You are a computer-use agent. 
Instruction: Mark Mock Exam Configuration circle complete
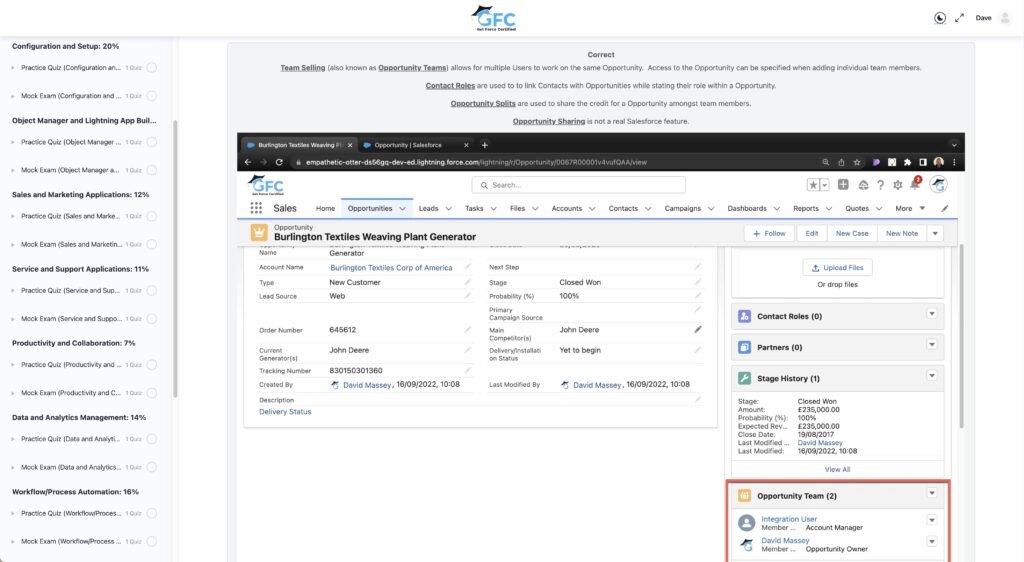(152, 96)
